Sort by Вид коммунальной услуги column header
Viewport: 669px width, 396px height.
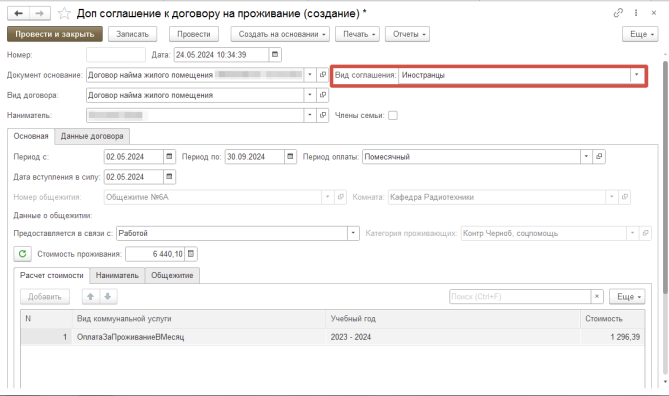[199, 319]
